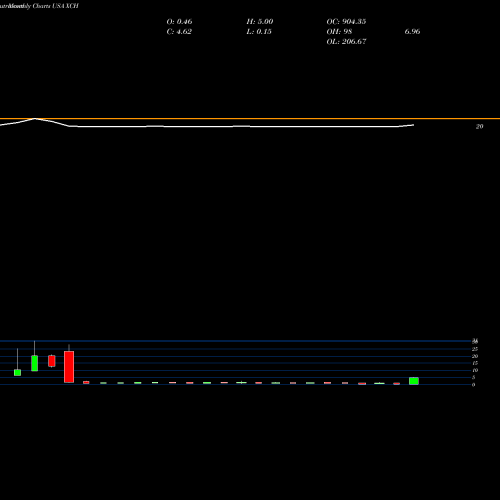The image size is (500, 500).
Task: Select the tall green candle with long wick
Action: click(35, 363)
